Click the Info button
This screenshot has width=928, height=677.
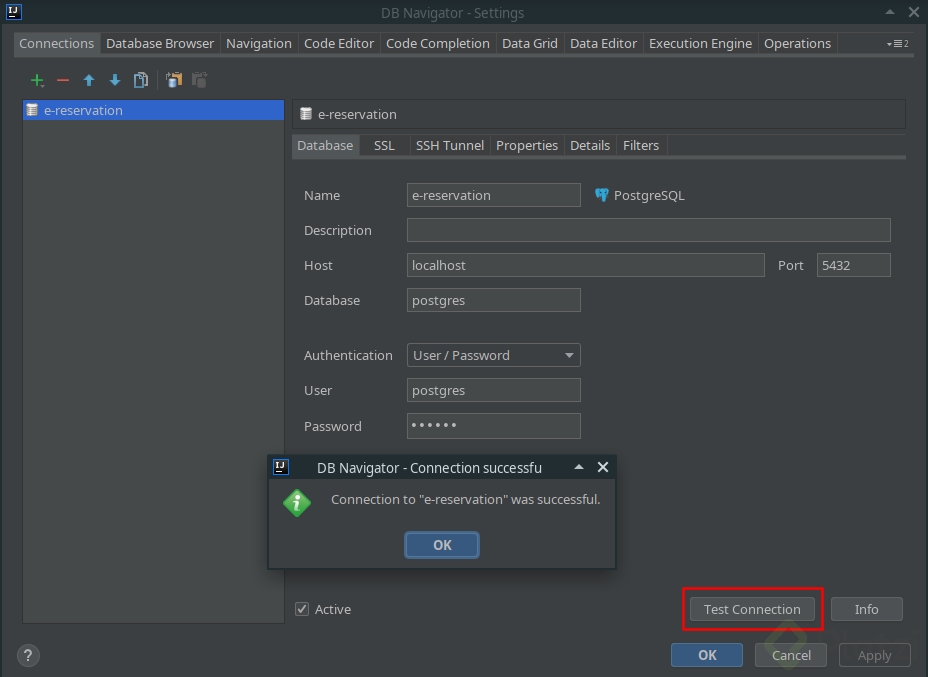click(x=866, y=609)
